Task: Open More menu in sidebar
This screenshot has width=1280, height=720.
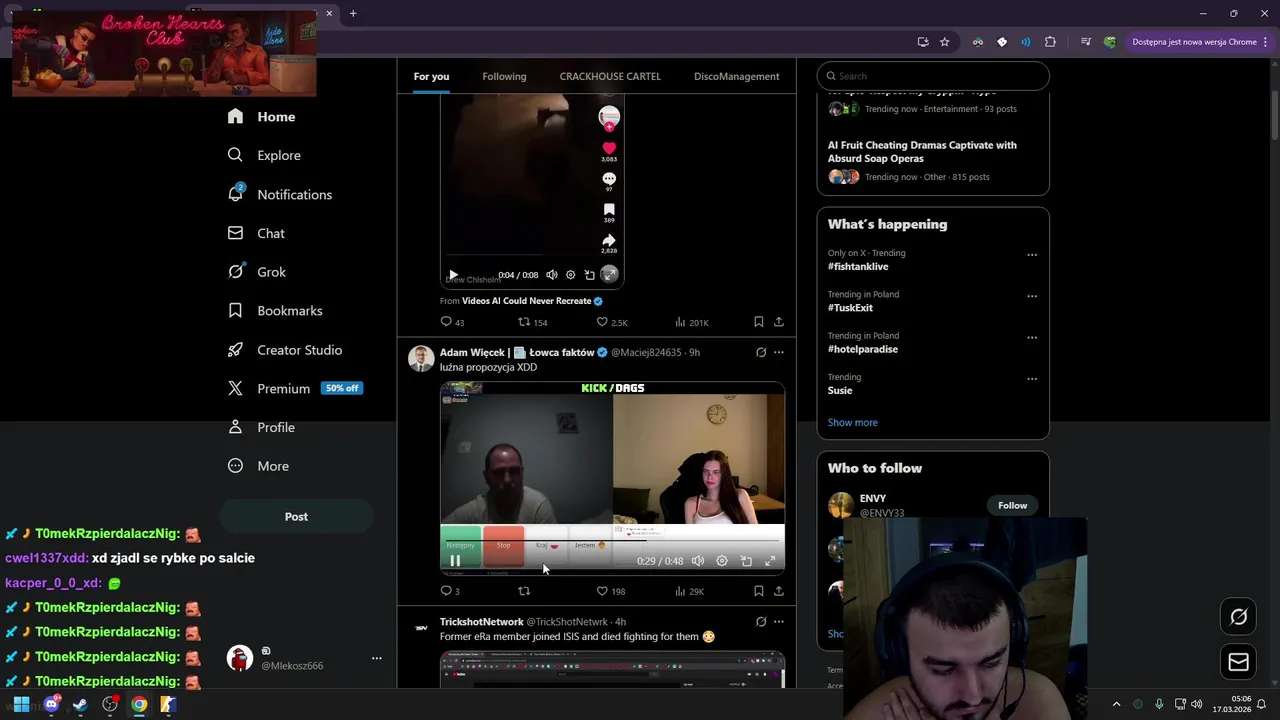Action: [x=258, y=466]
